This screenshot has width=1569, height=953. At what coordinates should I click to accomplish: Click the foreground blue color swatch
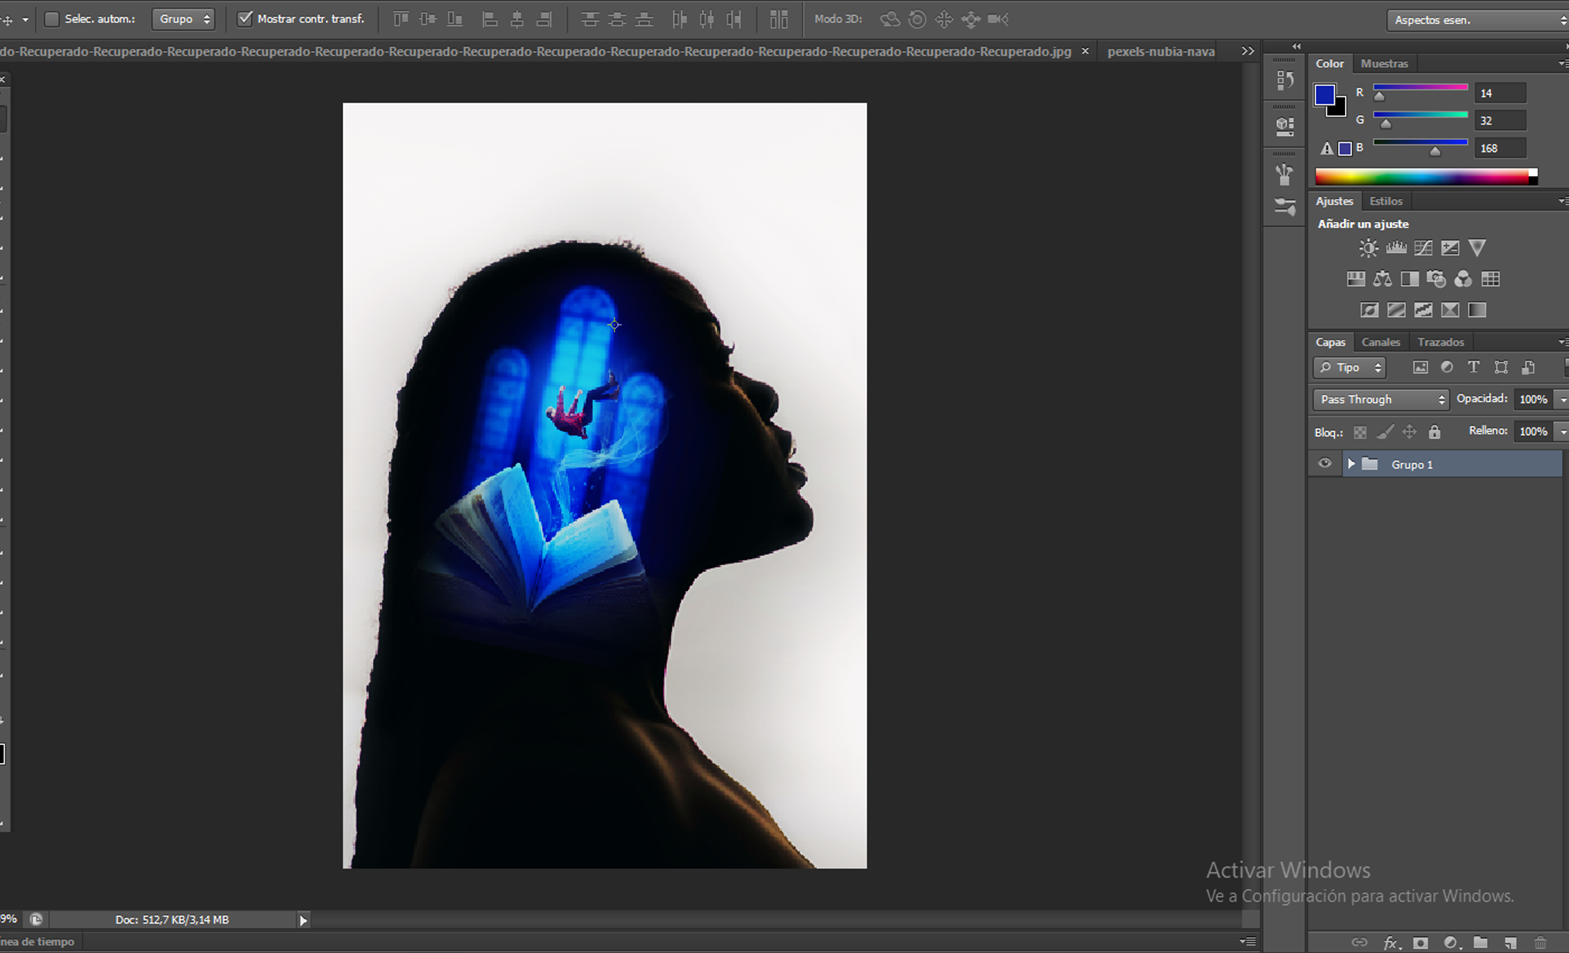(x=1325, y=95)
